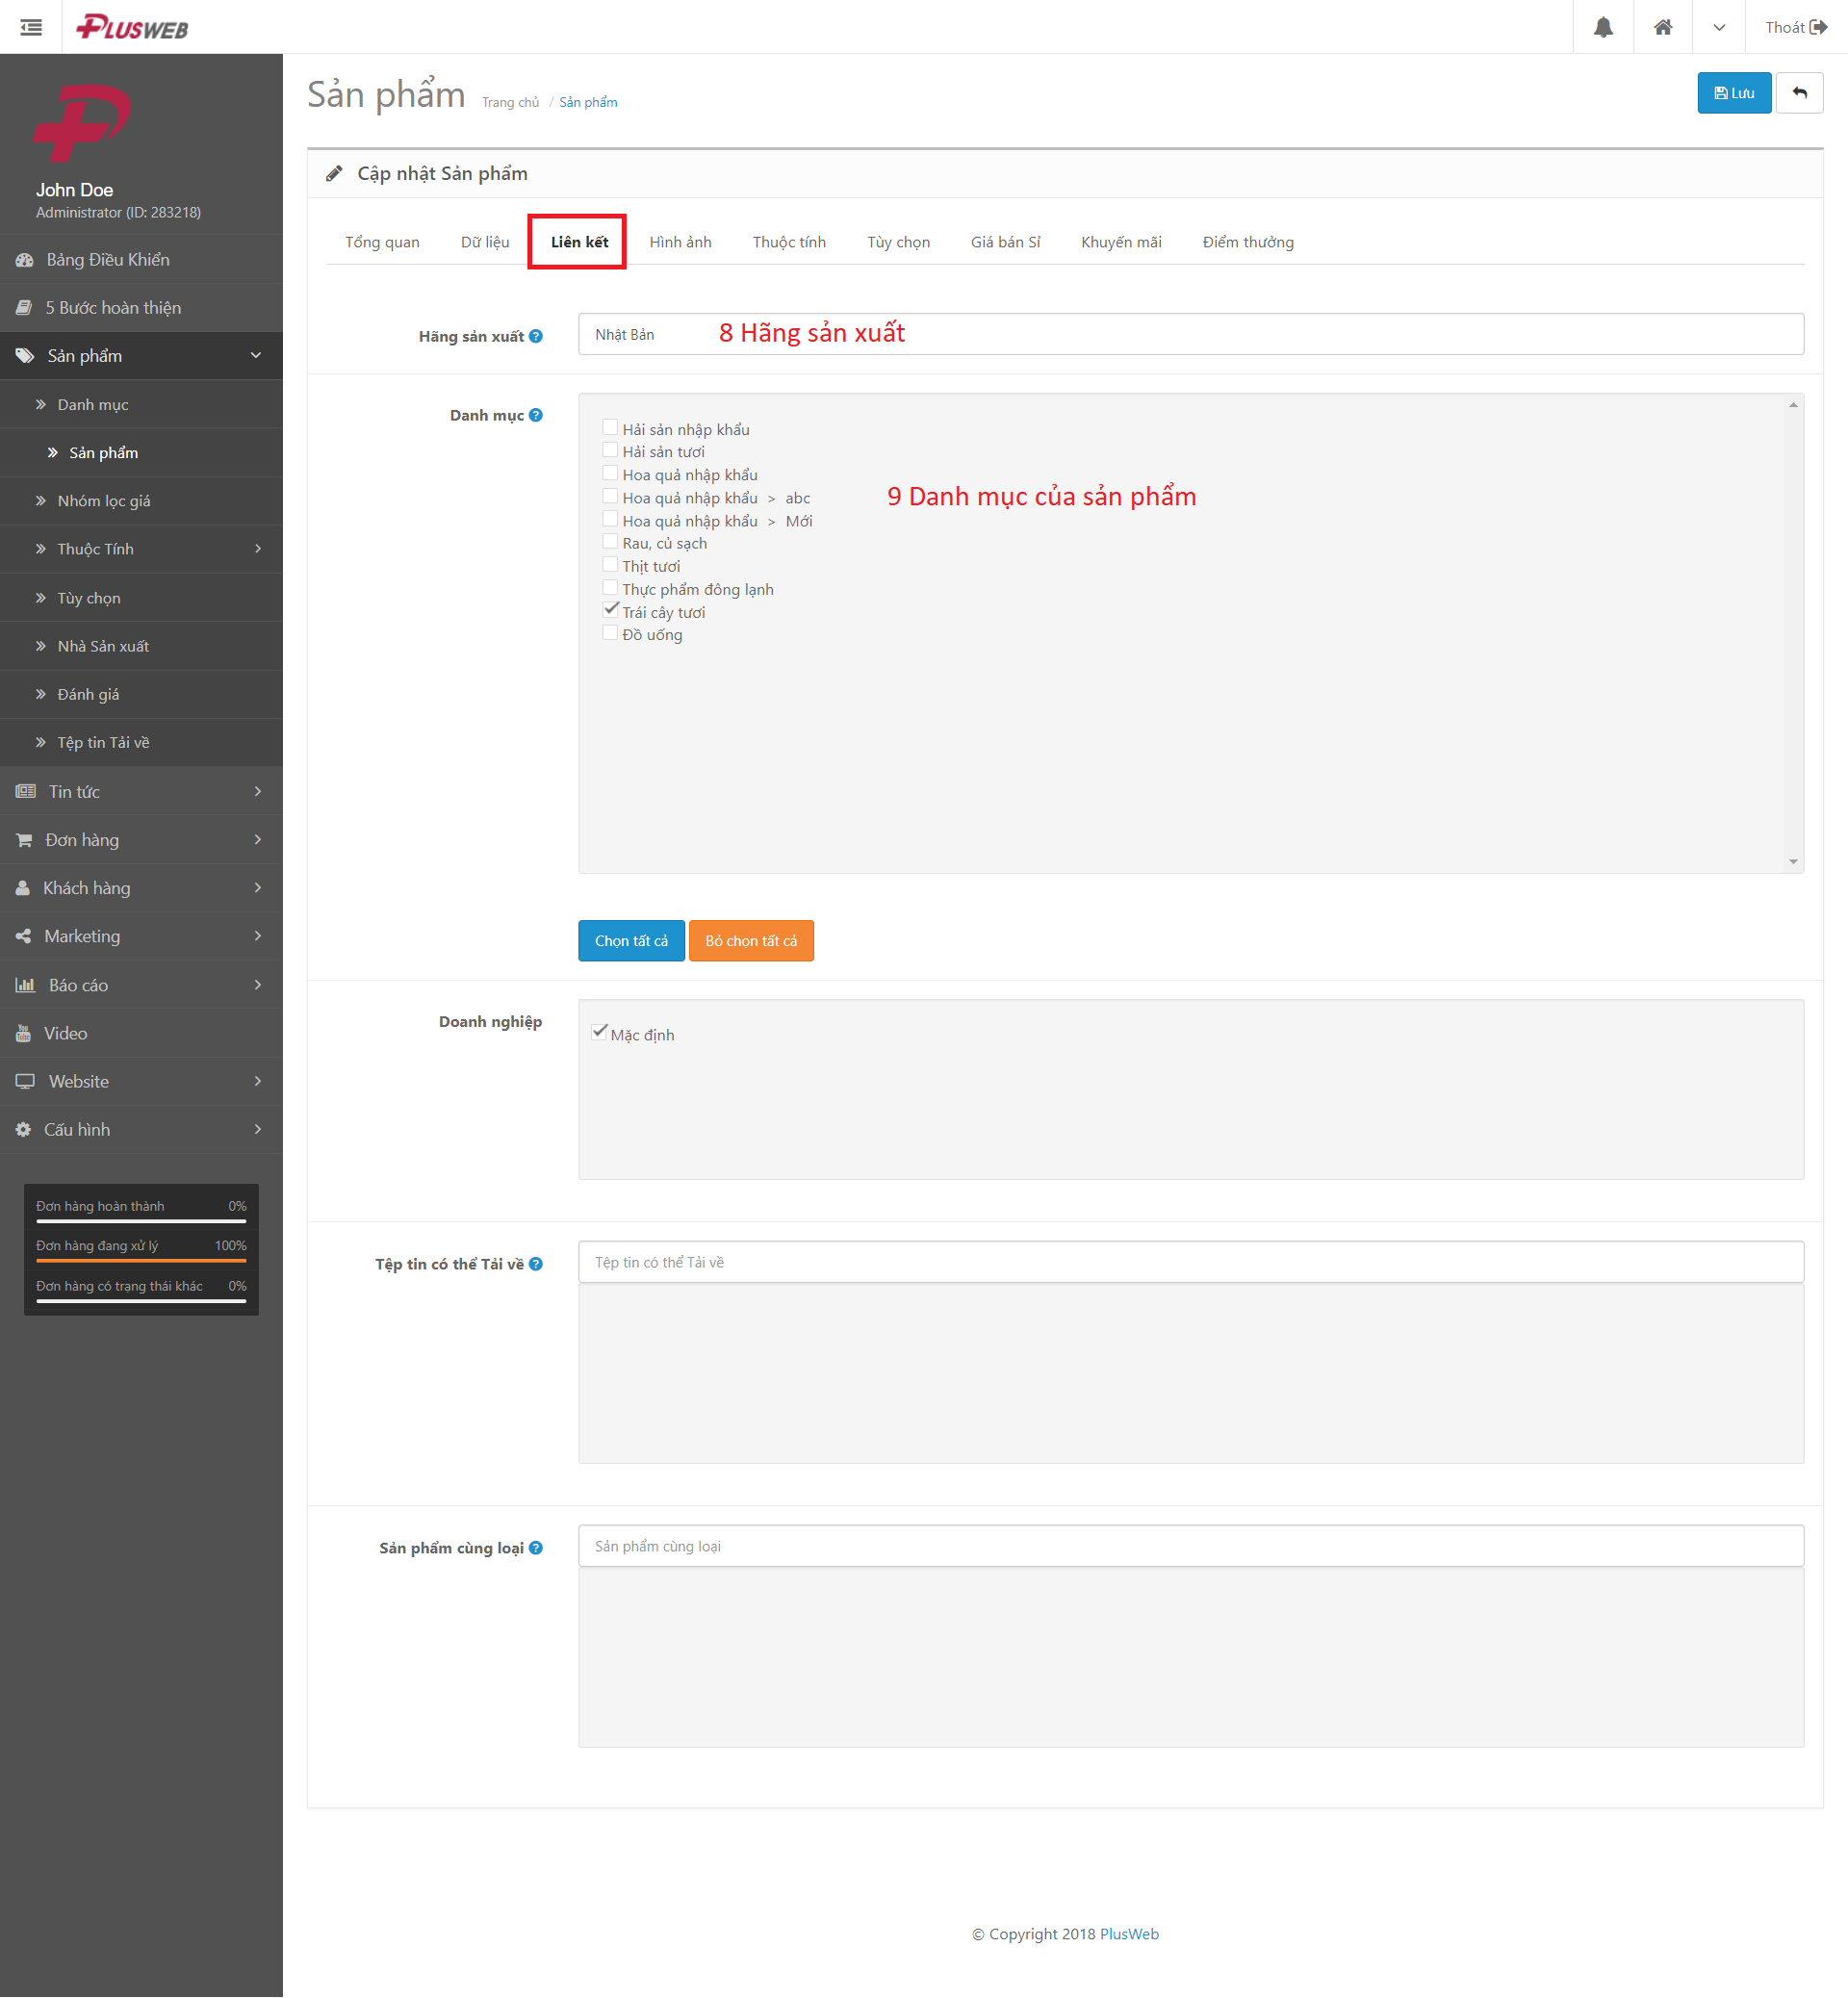Toggle the Trái cây tươi checkbox
Screen dimensions: 1848x1998
[607, 609]
